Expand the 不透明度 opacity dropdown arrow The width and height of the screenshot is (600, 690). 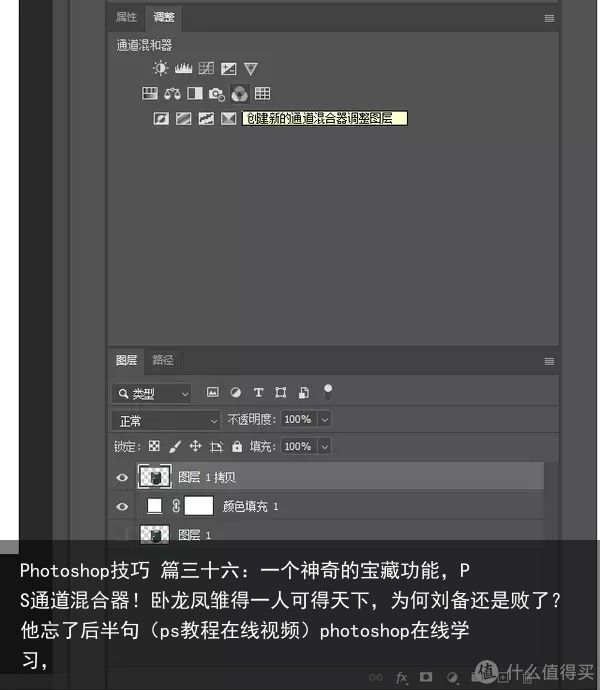pos(324,419)
